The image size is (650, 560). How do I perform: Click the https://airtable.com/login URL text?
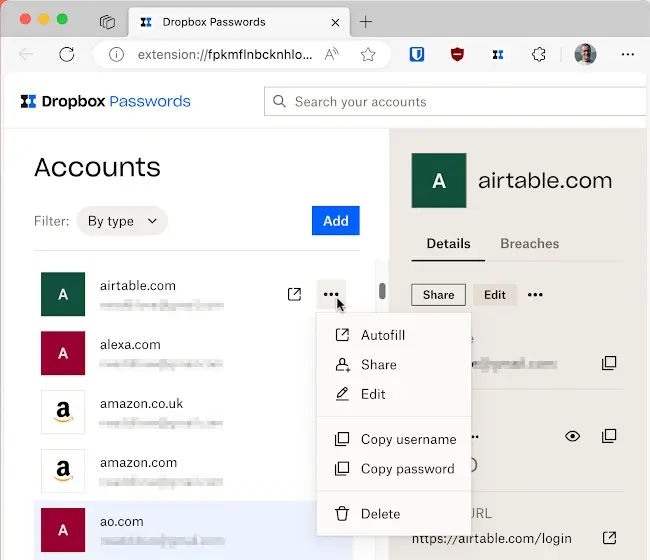pyautogui.click(x=492, y=538)
